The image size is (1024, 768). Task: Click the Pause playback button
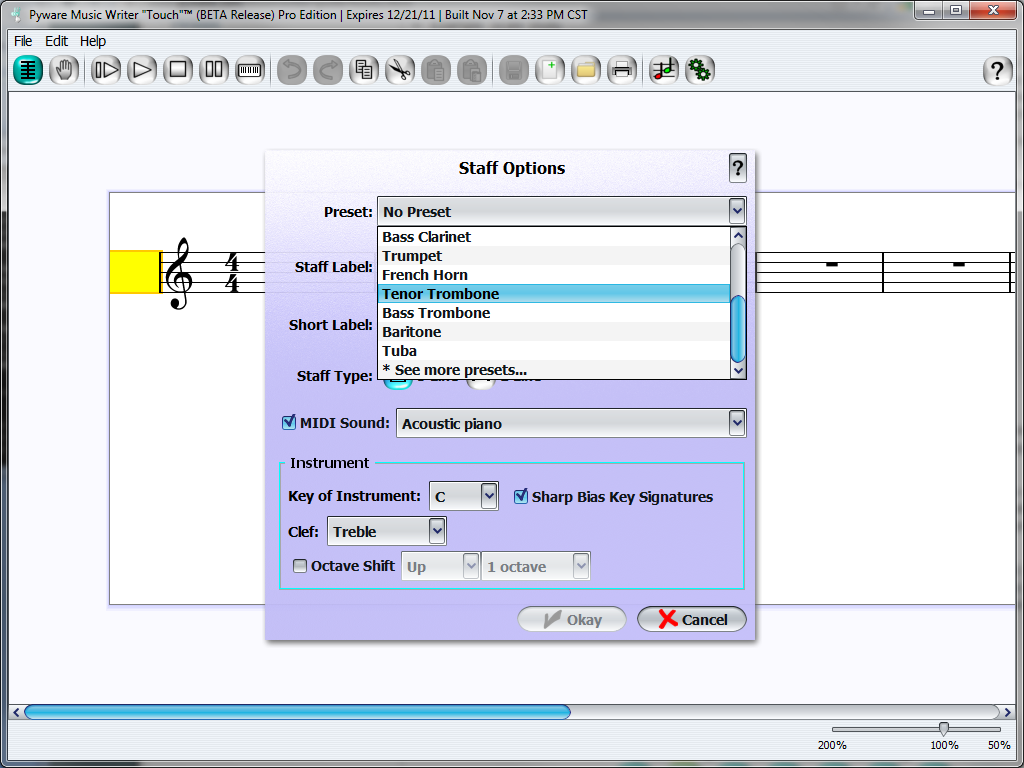tap(214, 70)
